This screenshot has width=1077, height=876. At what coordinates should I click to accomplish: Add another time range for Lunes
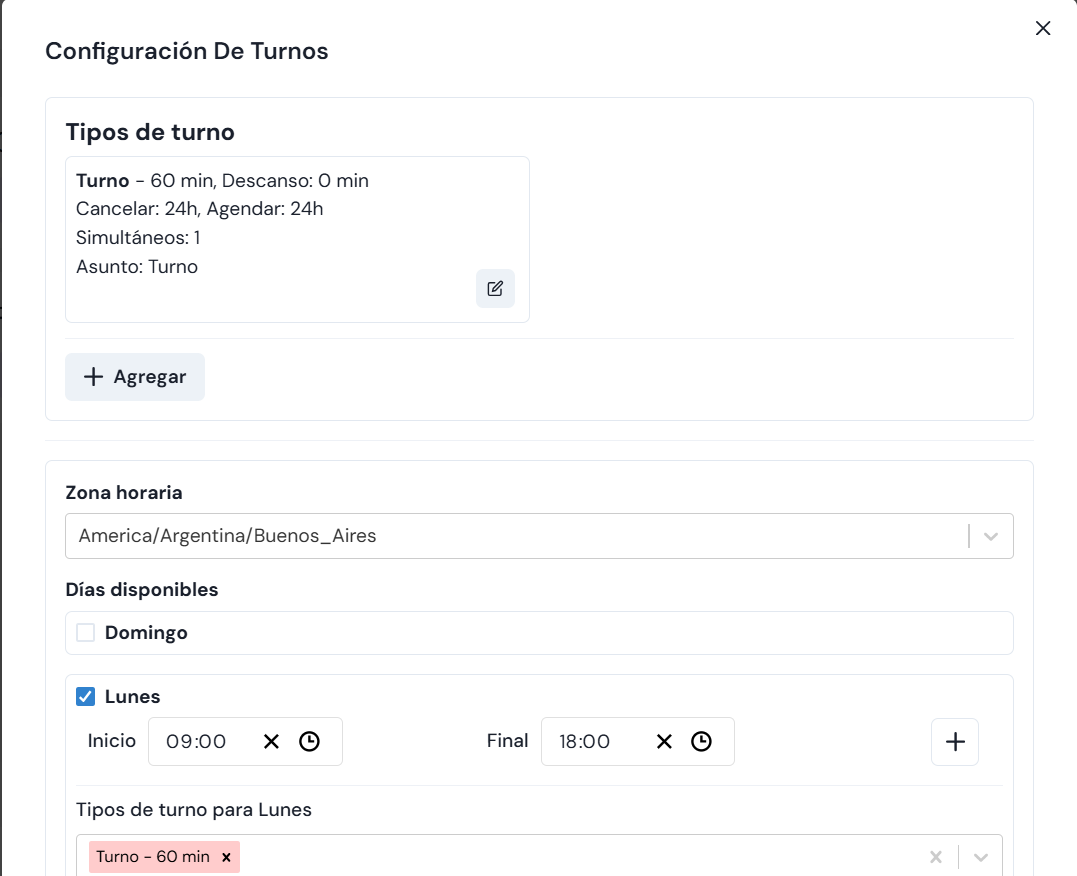point(955,741)
